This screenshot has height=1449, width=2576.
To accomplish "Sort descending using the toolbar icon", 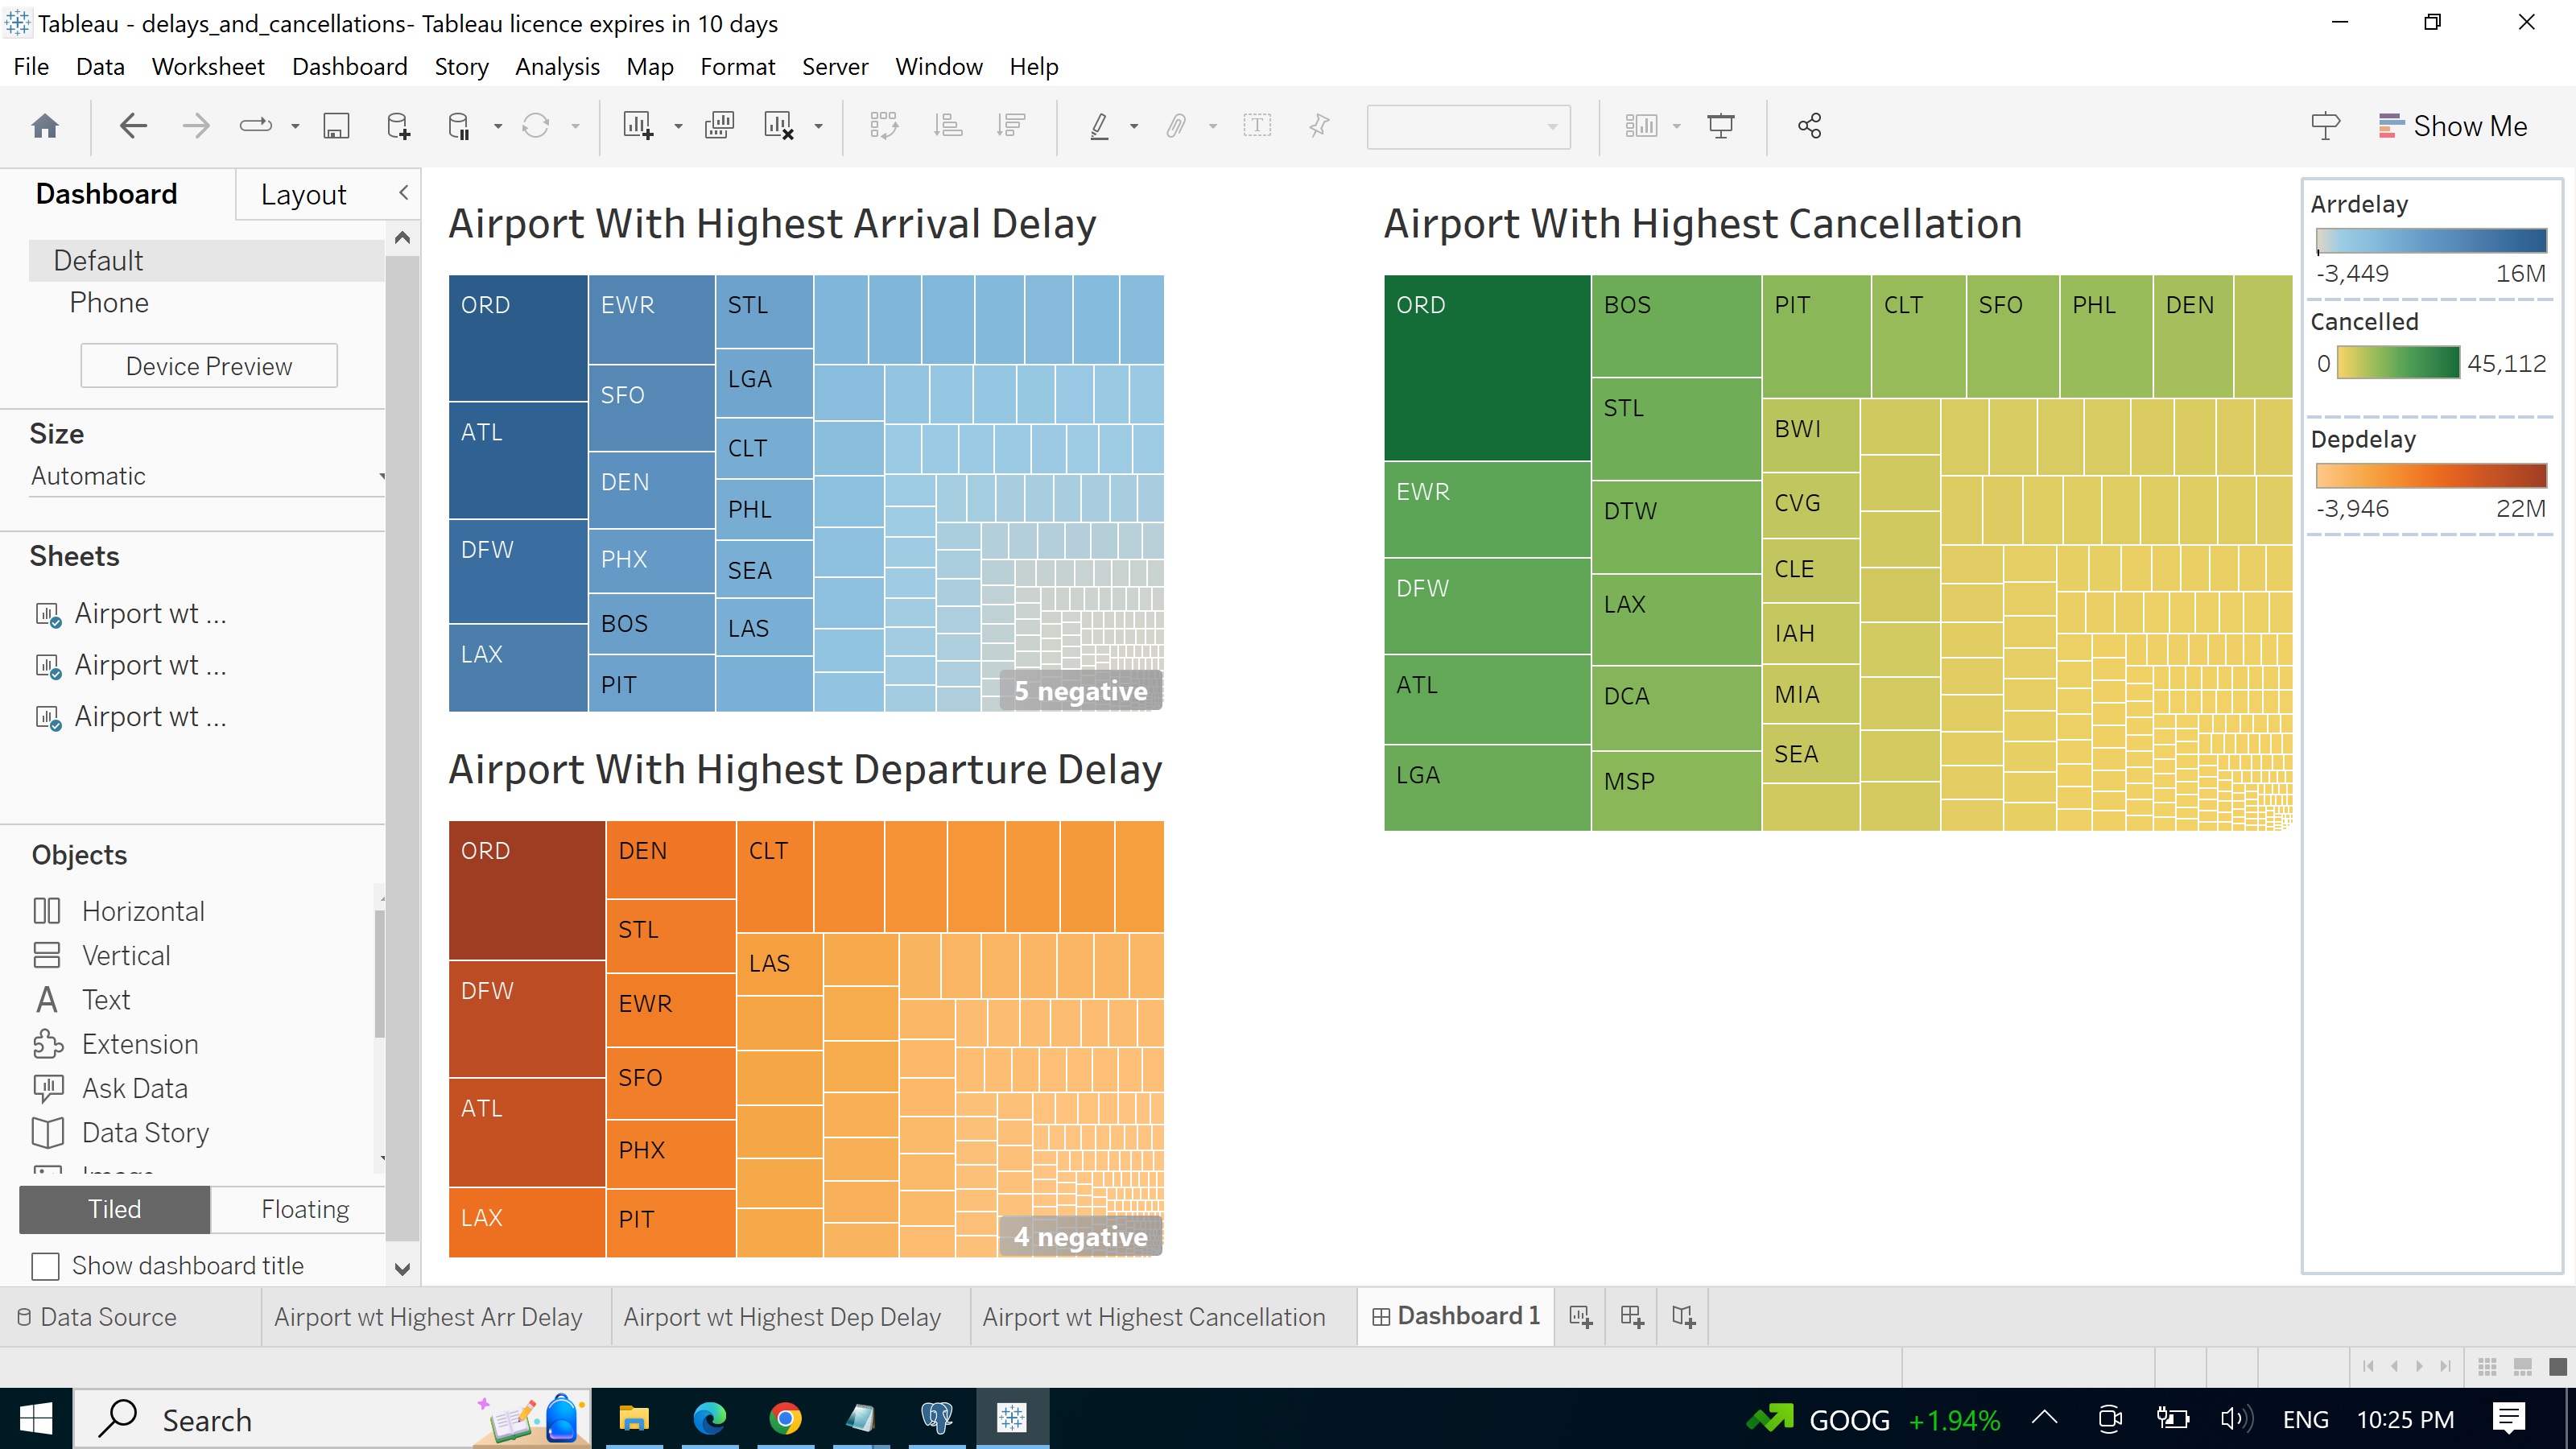I will click(1011, 125).
